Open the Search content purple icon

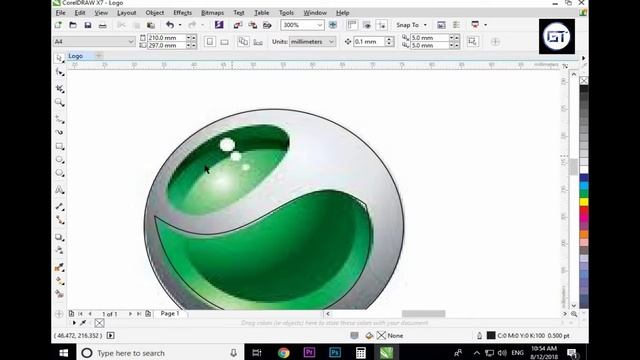tap(219, 25)
